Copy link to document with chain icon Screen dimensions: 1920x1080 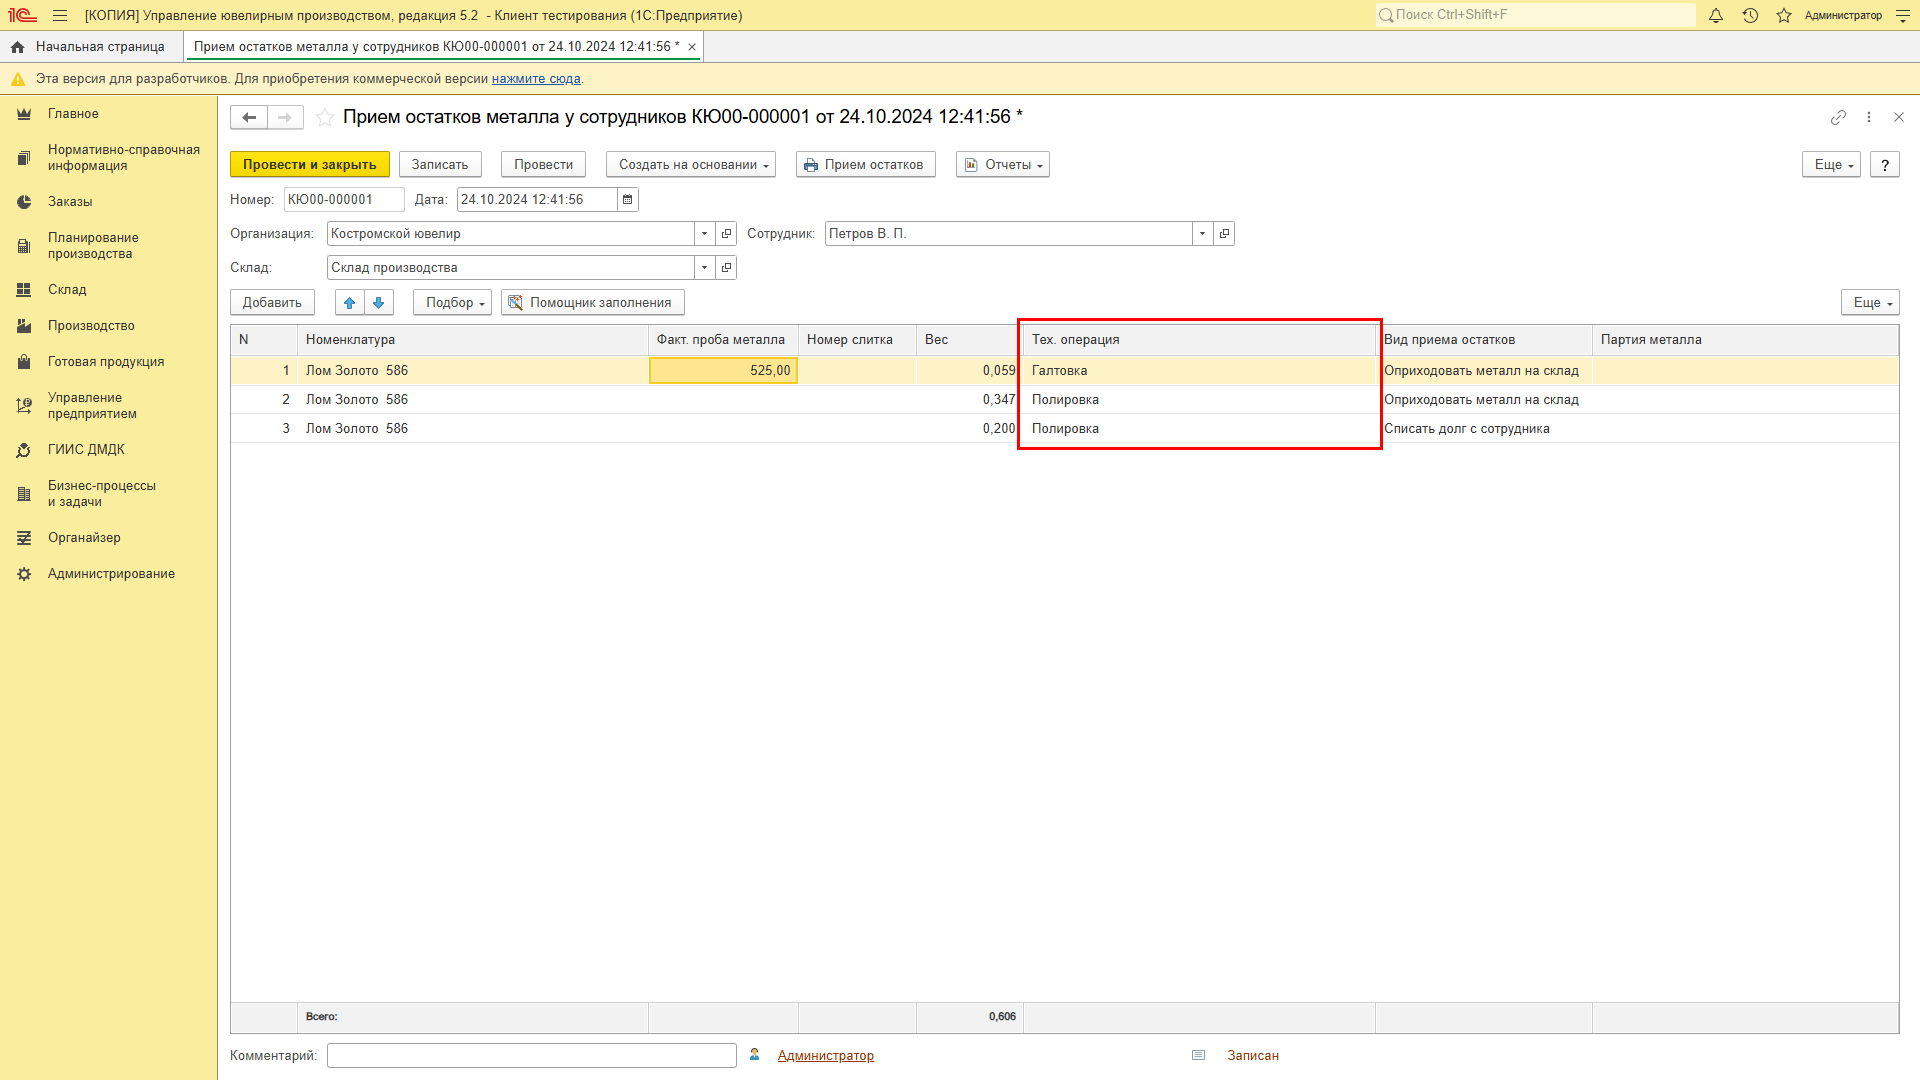[1838, 117]
